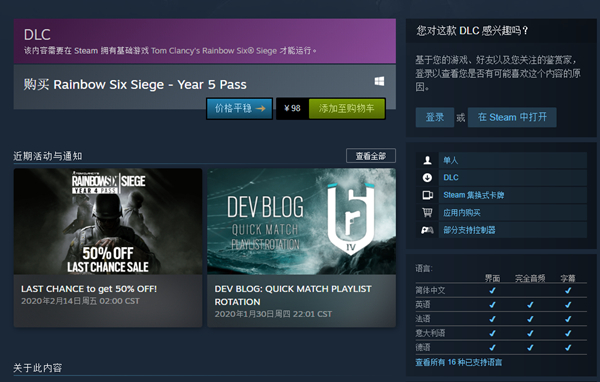
Task: Expand 查看所有 16 种已支持语言 link
Action: pos(458,362)
